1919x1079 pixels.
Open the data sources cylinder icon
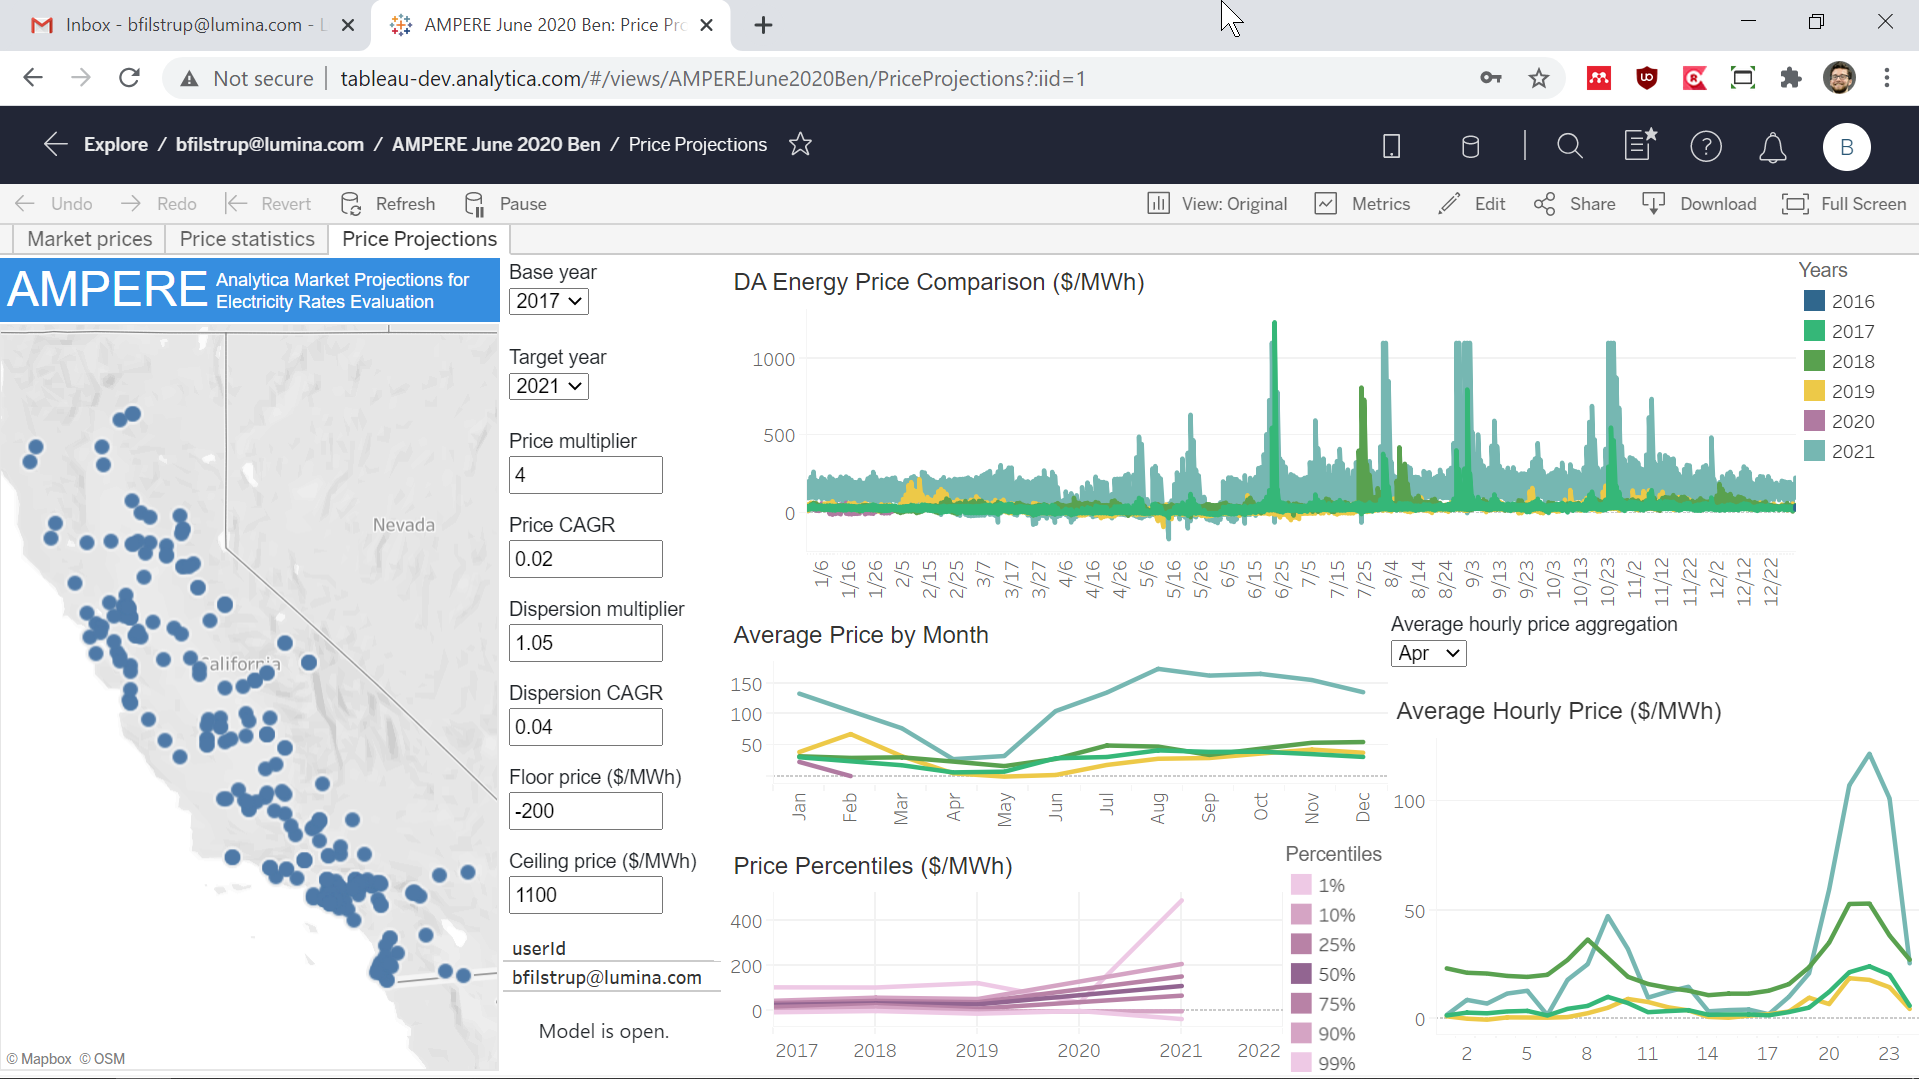1470,147
